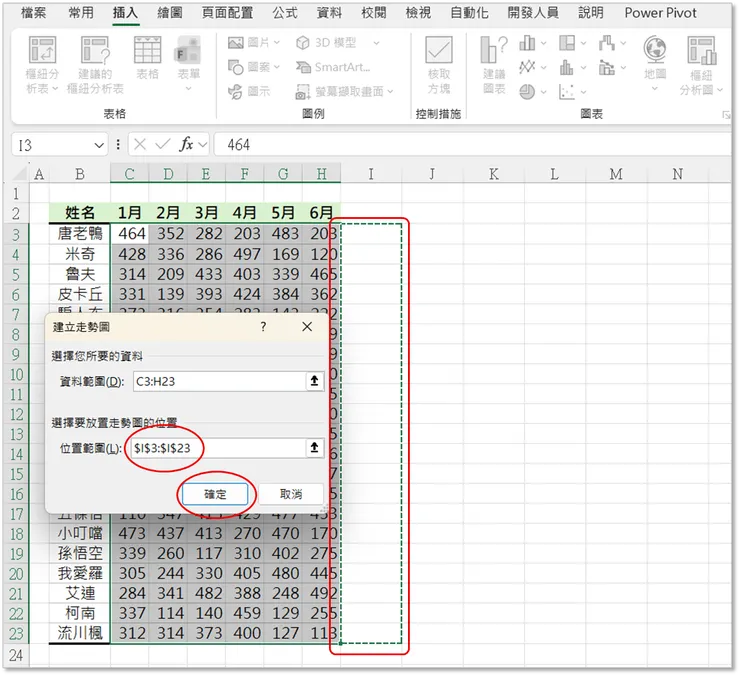Screen dimensions: 740x676
Task: Switch to the 常用 tab
Action: pyautogui.click(x=81, y=13)
